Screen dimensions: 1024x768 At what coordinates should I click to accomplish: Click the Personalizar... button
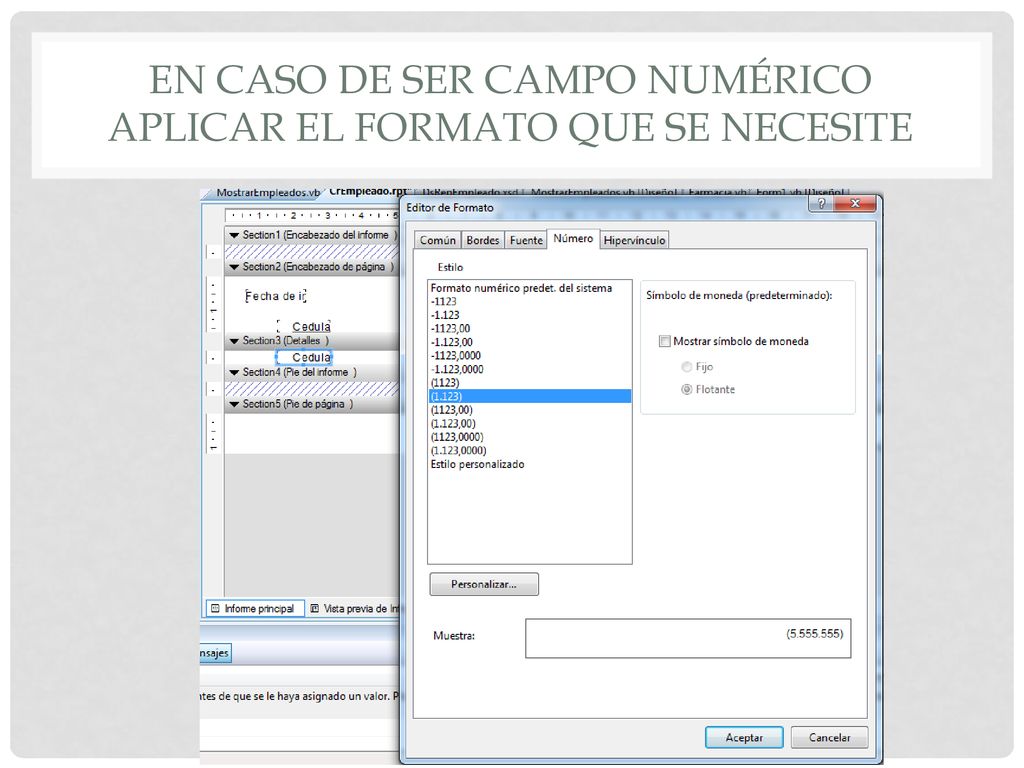pos(484,584)
